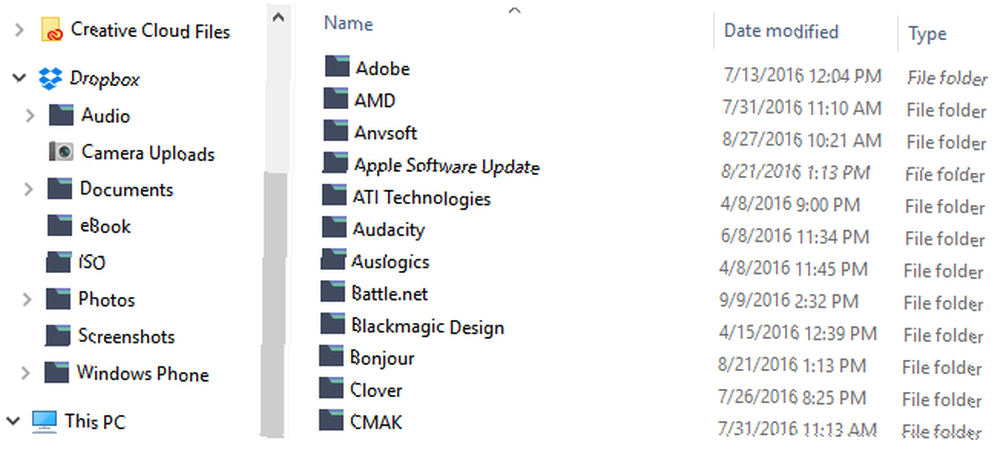1000x452 pixels.
Task: Click the AMD folder icon
Action: [335, 98]
